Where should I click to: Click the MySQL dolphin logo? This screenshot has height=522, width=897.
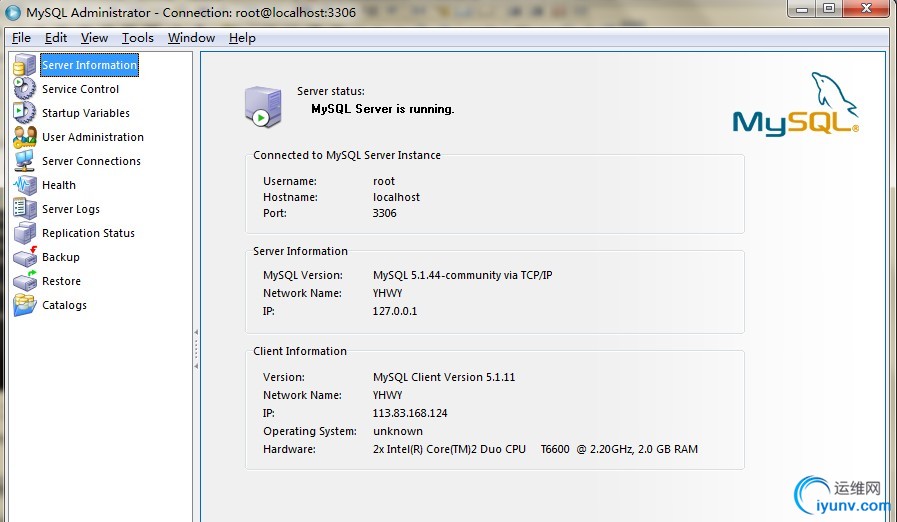click(795, 104)
